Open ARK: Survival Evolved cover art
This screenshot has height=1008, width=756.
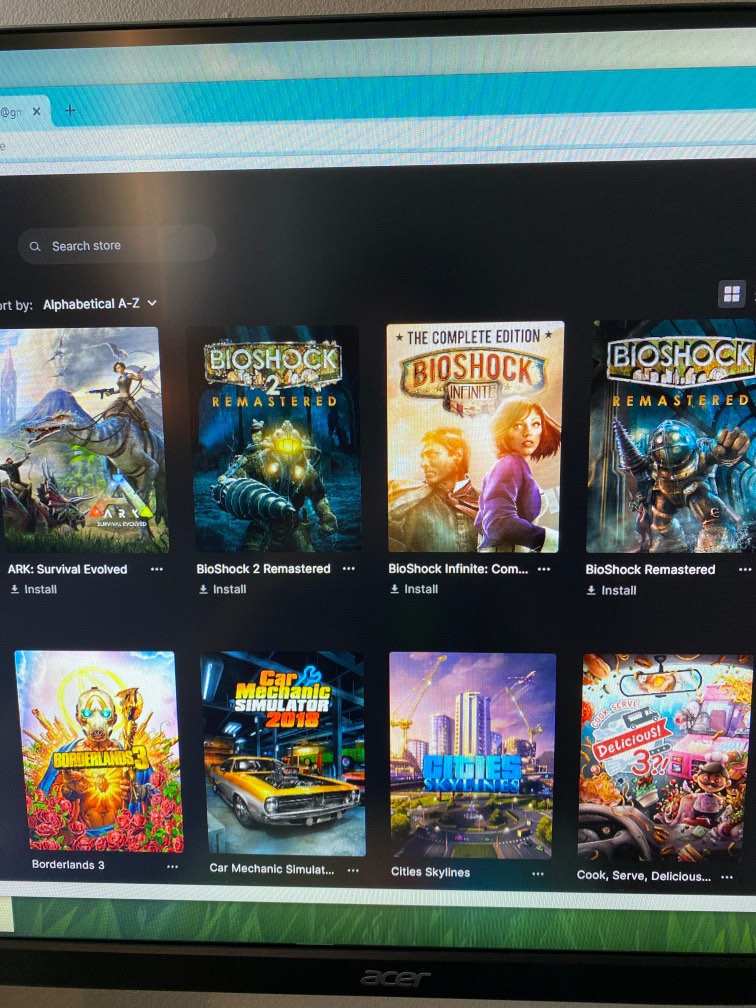point(82,440)
